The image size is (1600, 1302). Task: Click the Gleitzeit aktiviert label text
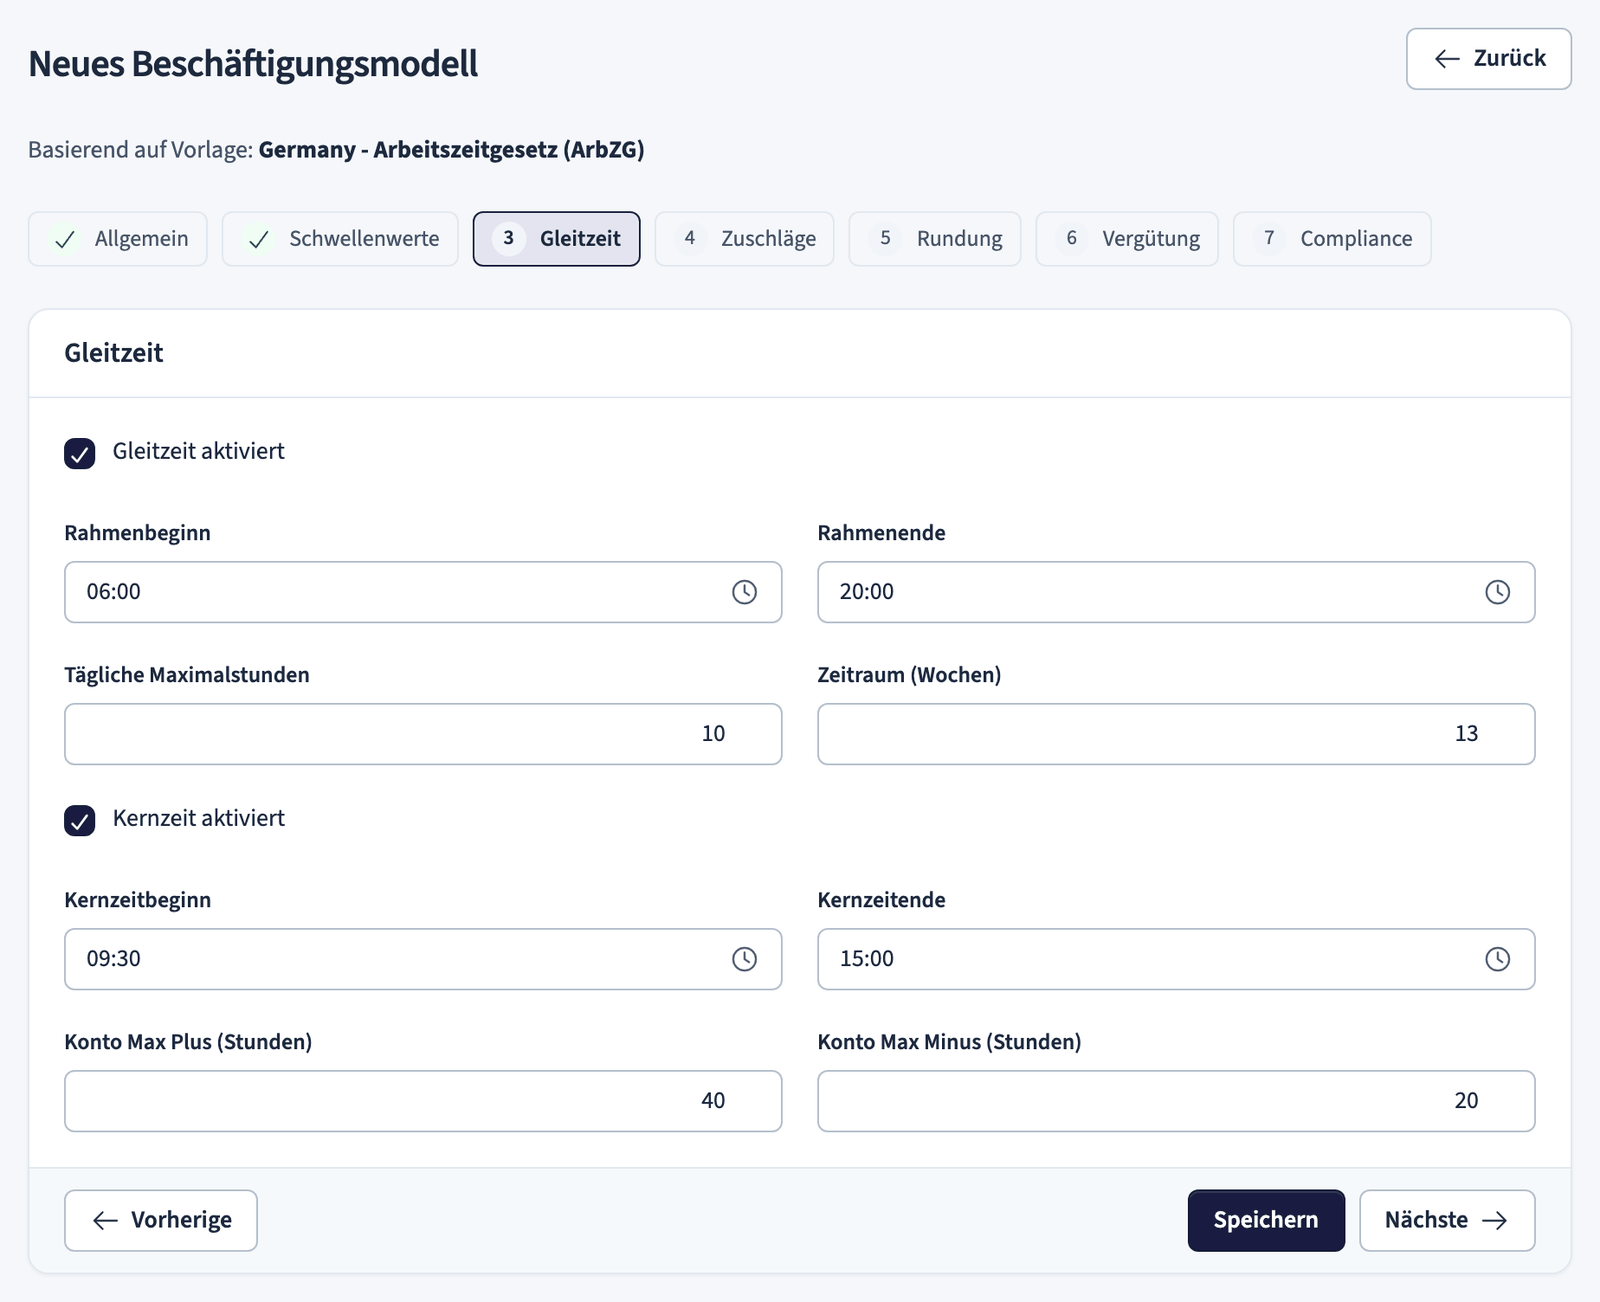point(199,451)
